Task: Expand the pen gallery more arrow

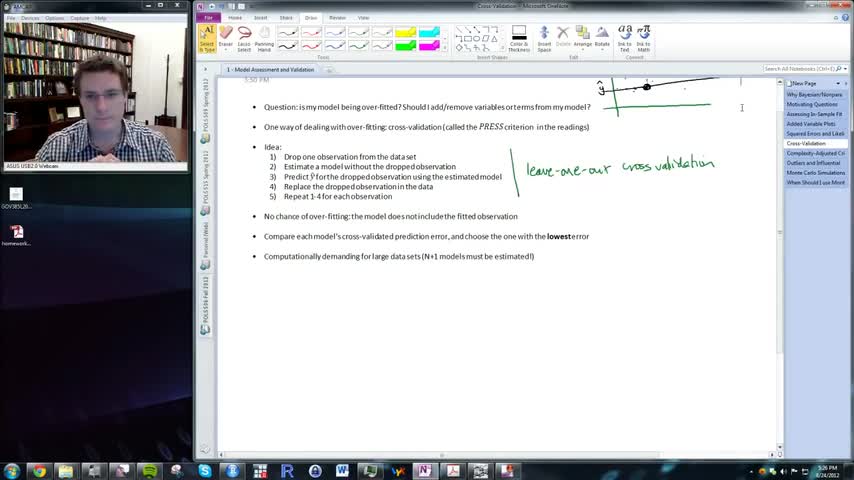Action: coord(444,48)
